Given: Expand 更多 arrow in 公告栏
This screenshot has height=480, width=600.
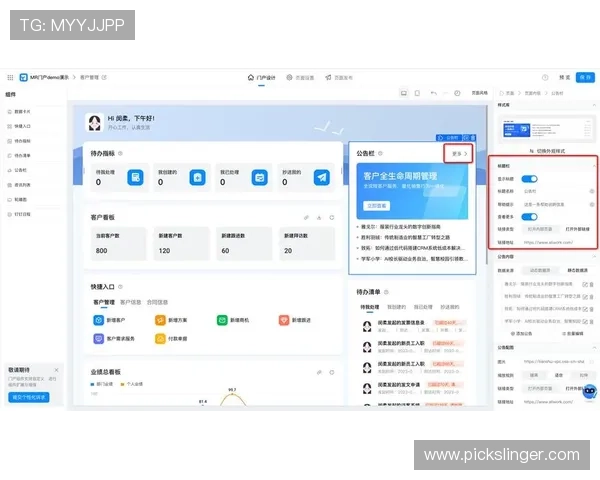Looking at the screenshot, I should (x=460, y=154).
